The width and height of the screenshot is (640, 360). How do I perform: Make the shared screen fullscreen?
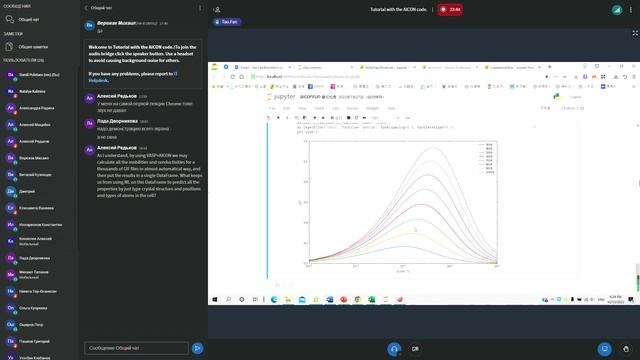point(635,33)
